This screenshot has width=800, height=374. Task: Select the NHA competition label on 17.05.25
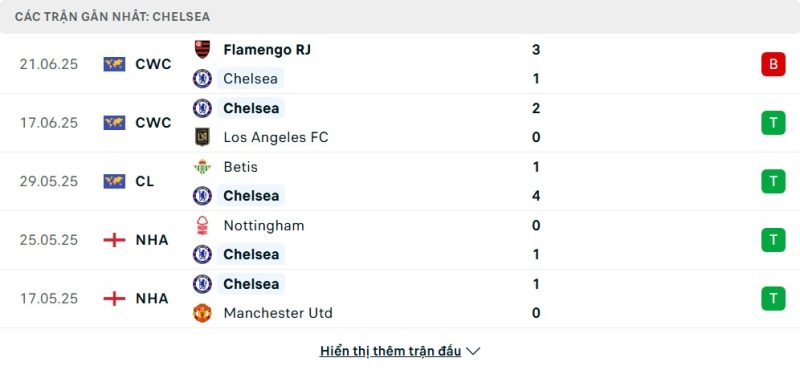point(152,298)
